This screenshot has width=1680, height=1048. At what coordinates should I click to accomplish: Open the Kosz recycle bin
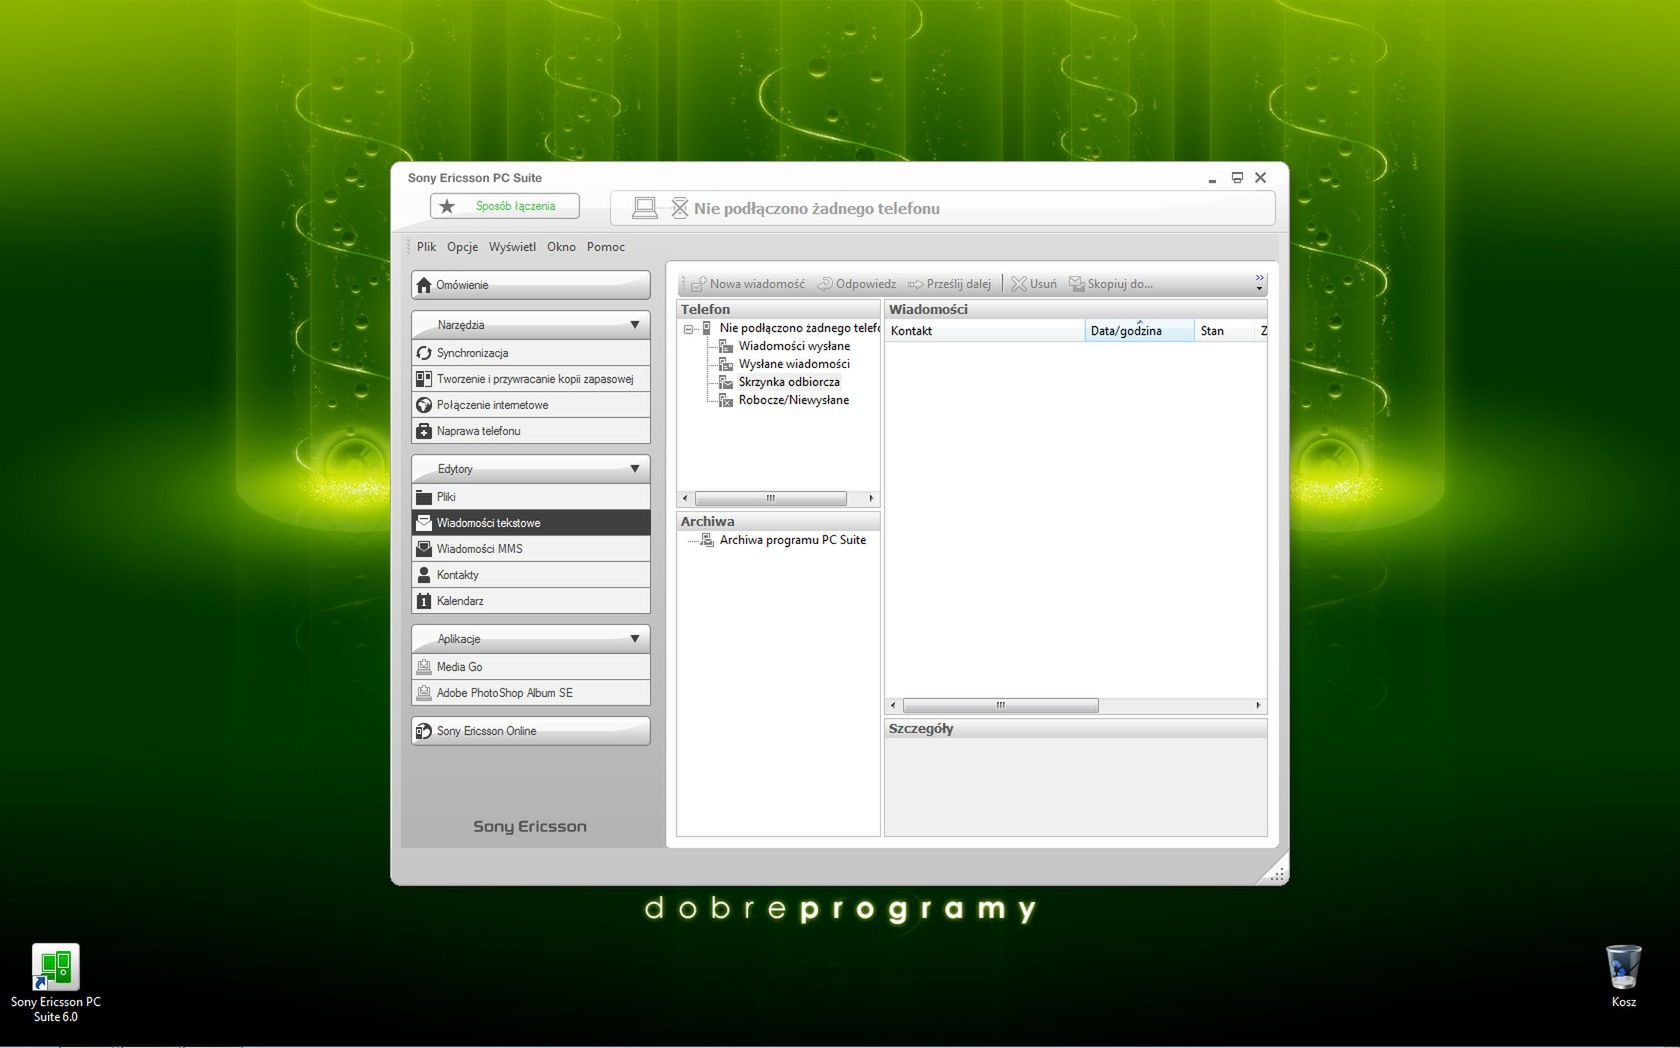pos(1623,976)
